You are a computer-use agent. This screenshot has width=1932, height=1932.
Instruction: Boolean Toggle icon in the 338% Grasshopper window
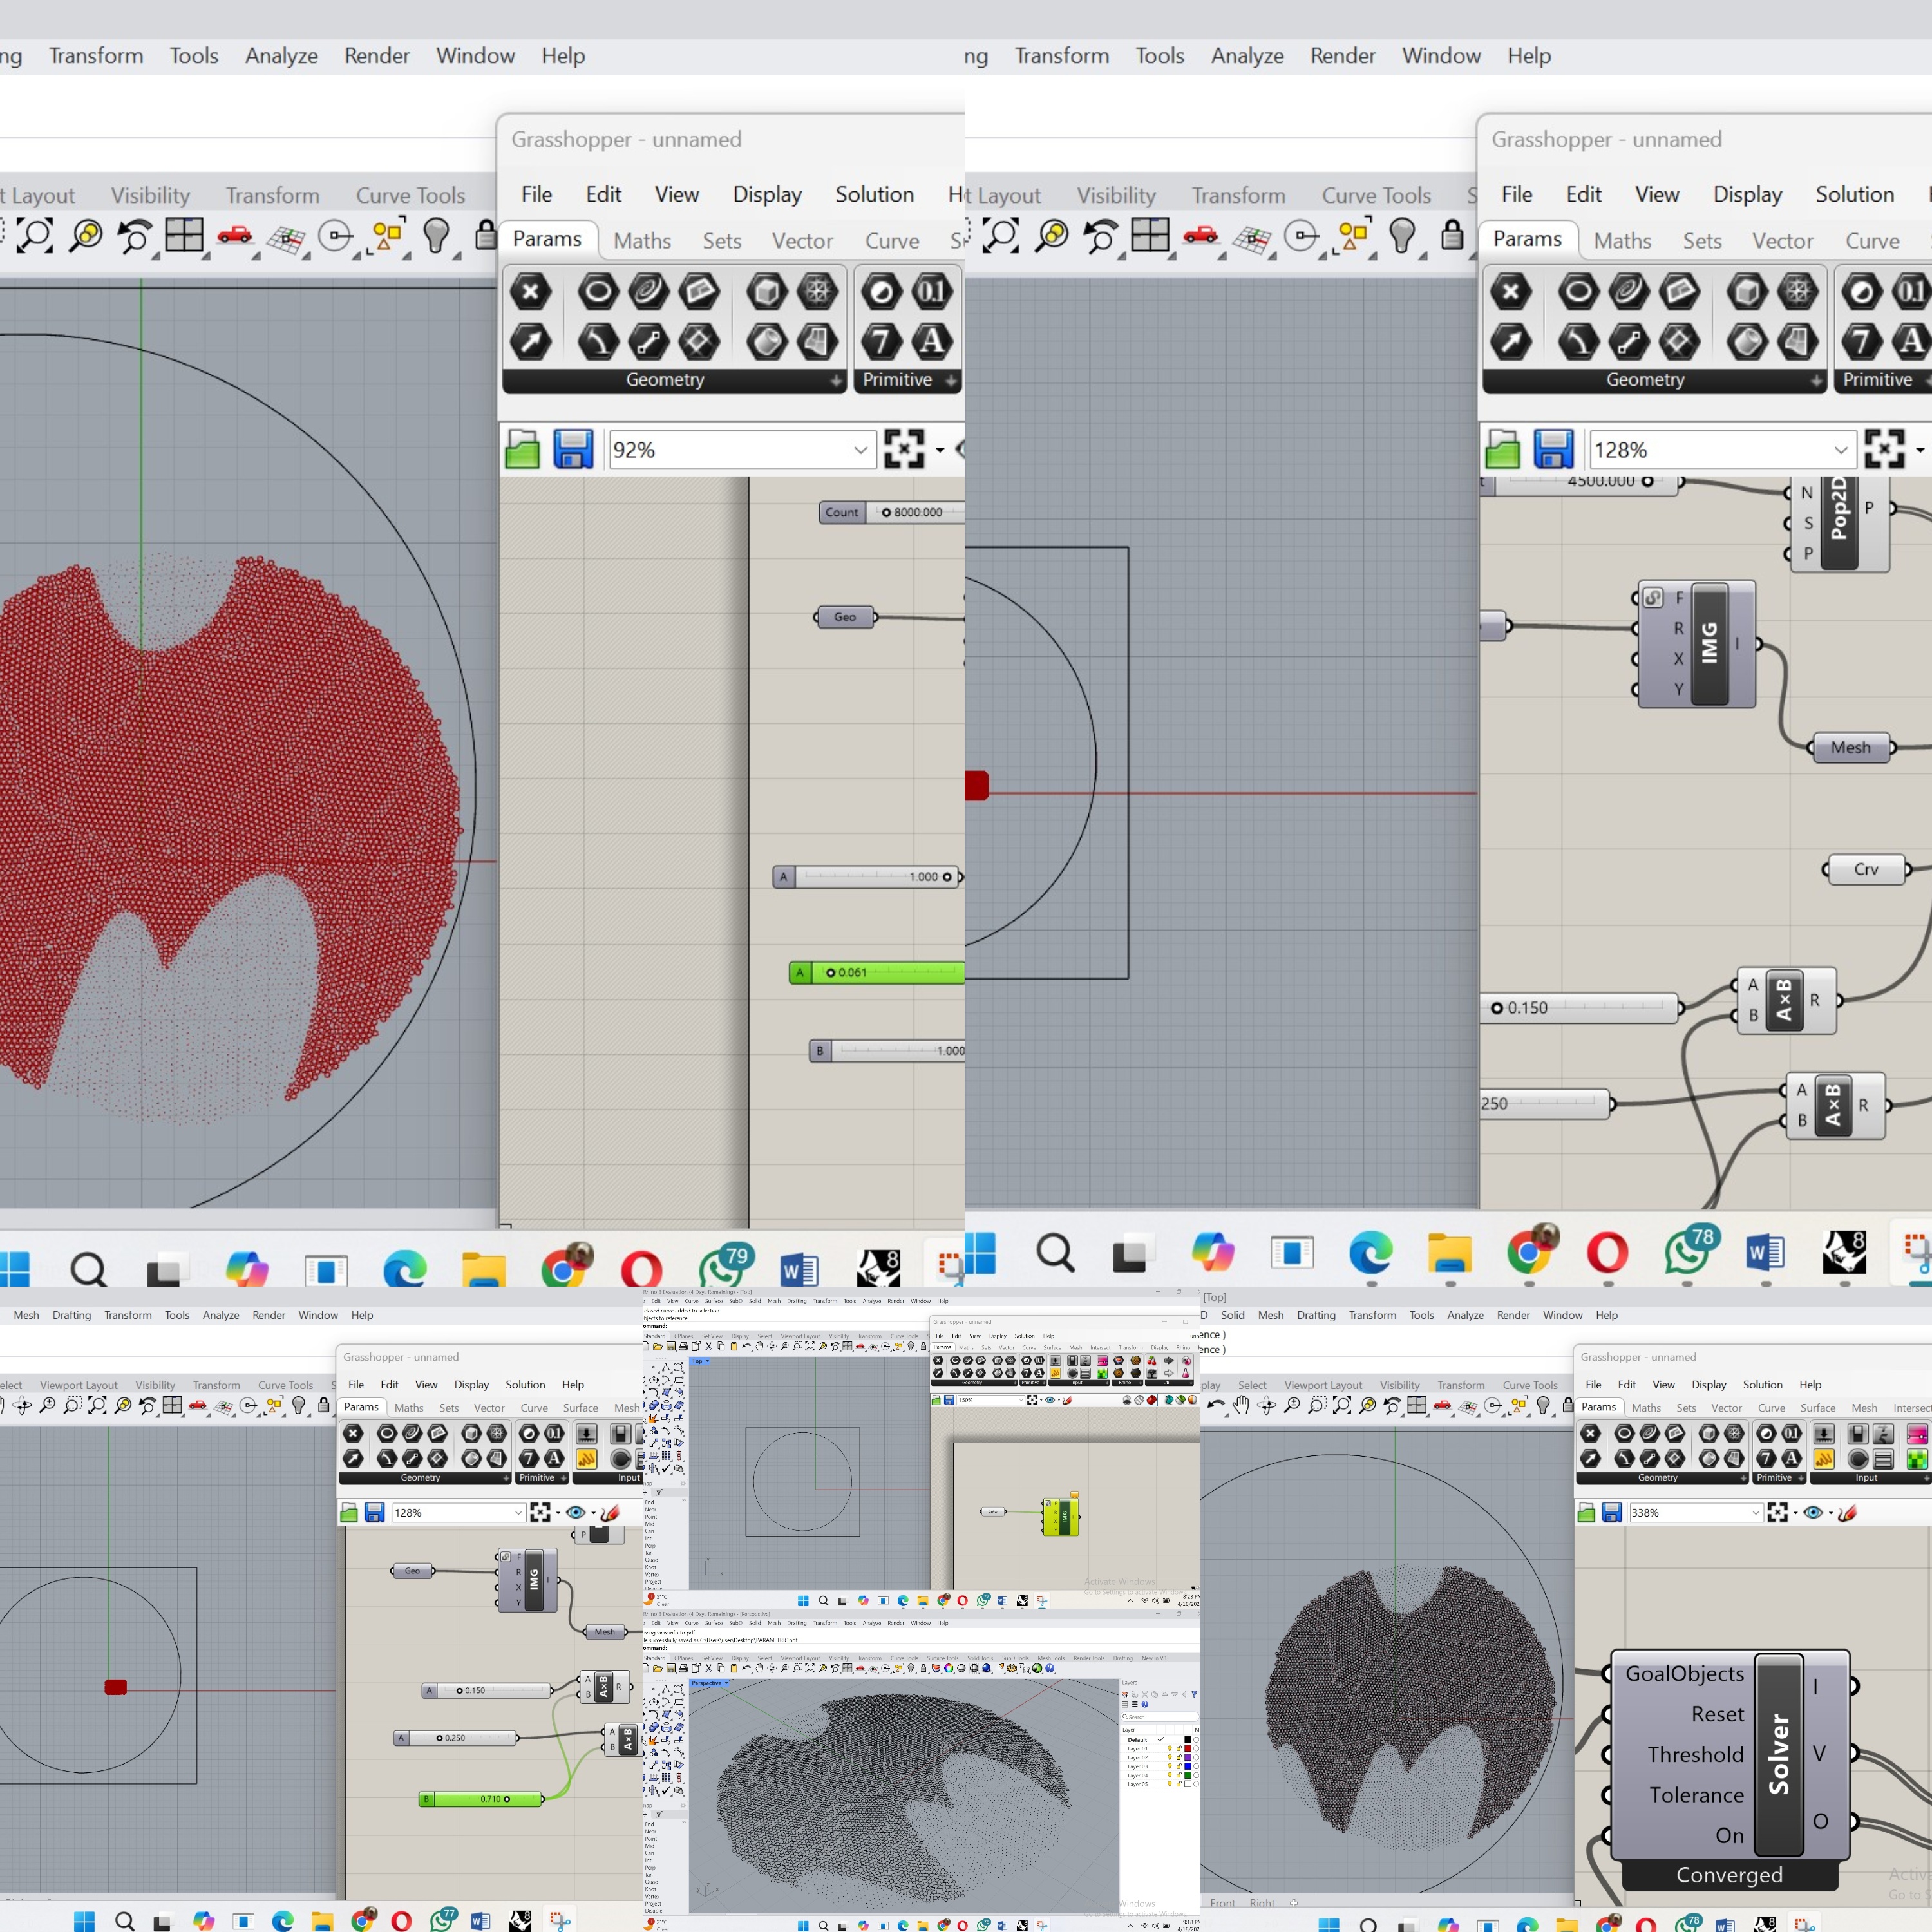point(1858,1433)
